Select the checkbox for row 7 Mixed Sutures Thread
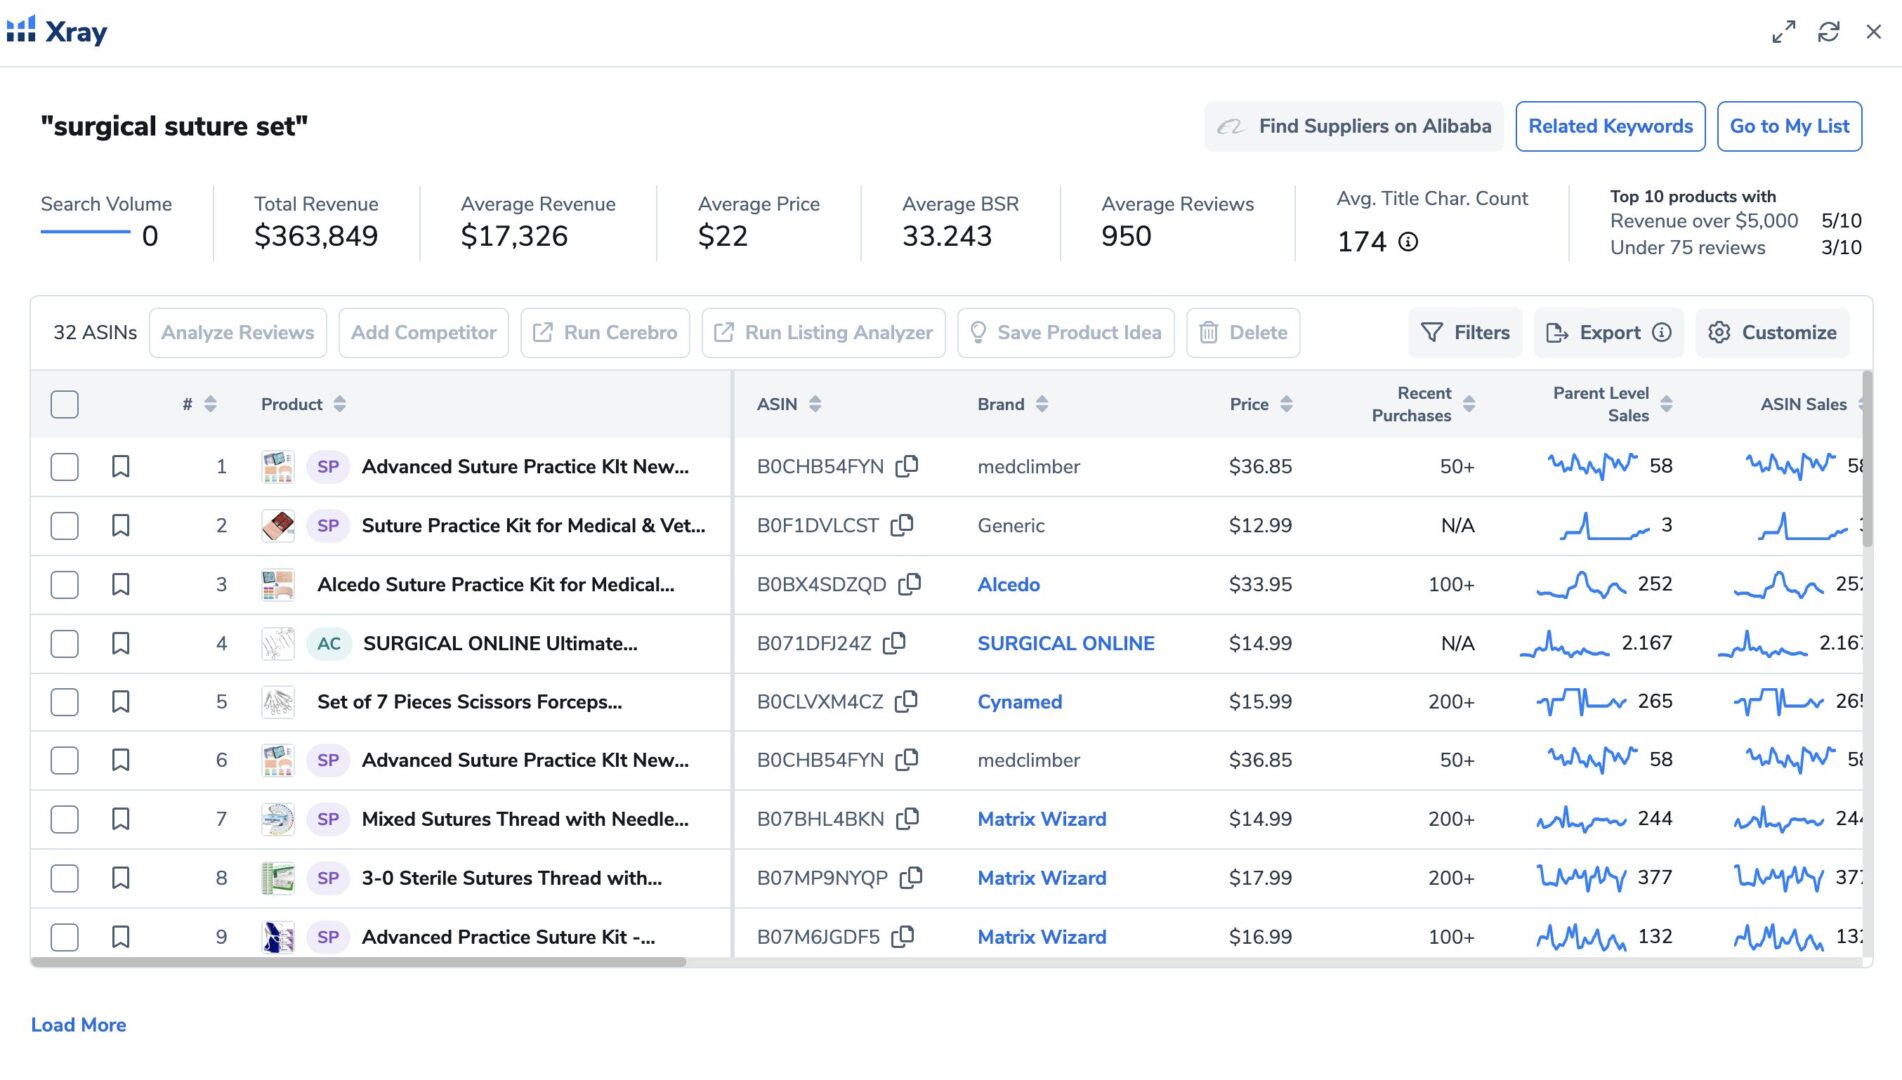 [x=65, y=819]
